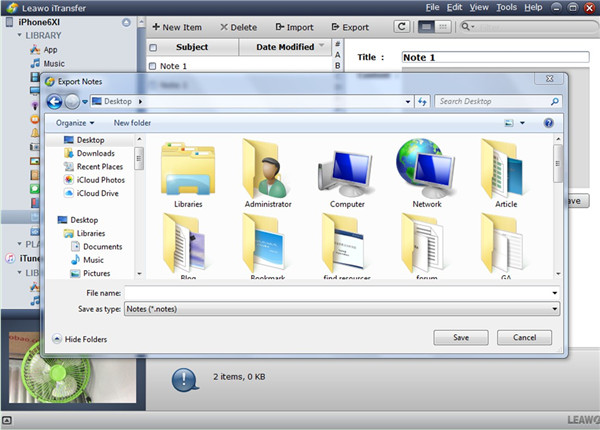The height and width of the screenshot is (430, 600).
Task: Toggle the select-all checkbox beside Subject
Action: tap(152, 47)
